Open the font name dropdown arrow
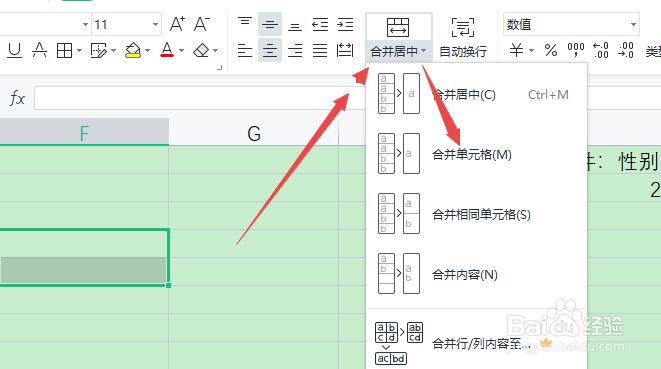 (x=85, y=24)
